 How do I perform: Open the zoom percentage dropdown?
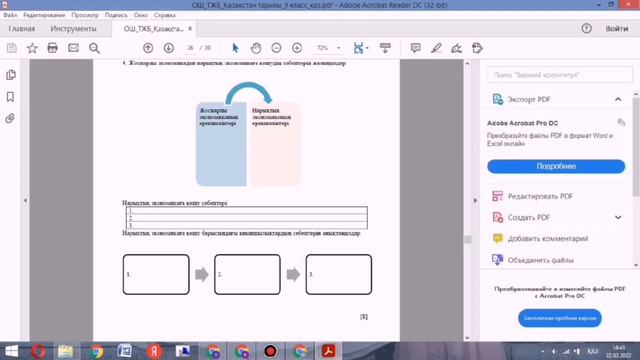tap(338, 48)
